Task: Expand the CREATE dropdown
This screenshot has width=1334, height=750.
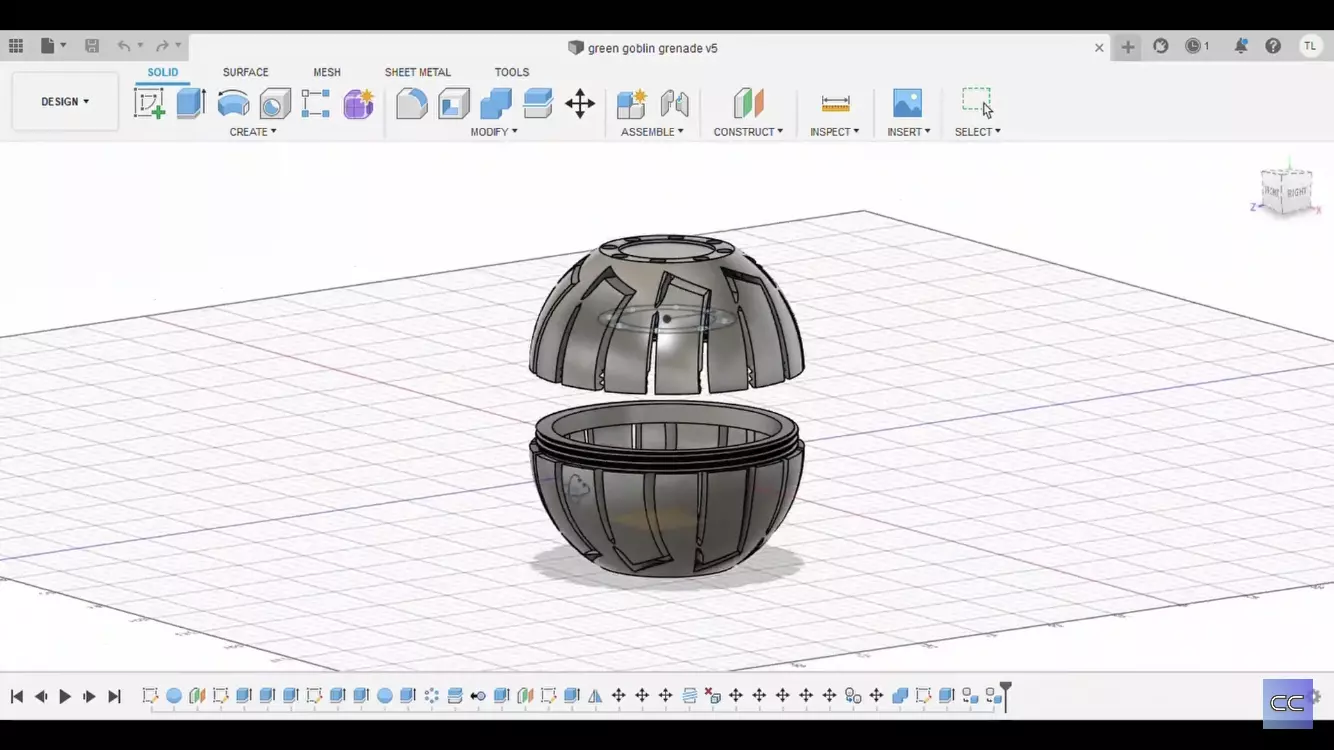Action: coord(253,132)
